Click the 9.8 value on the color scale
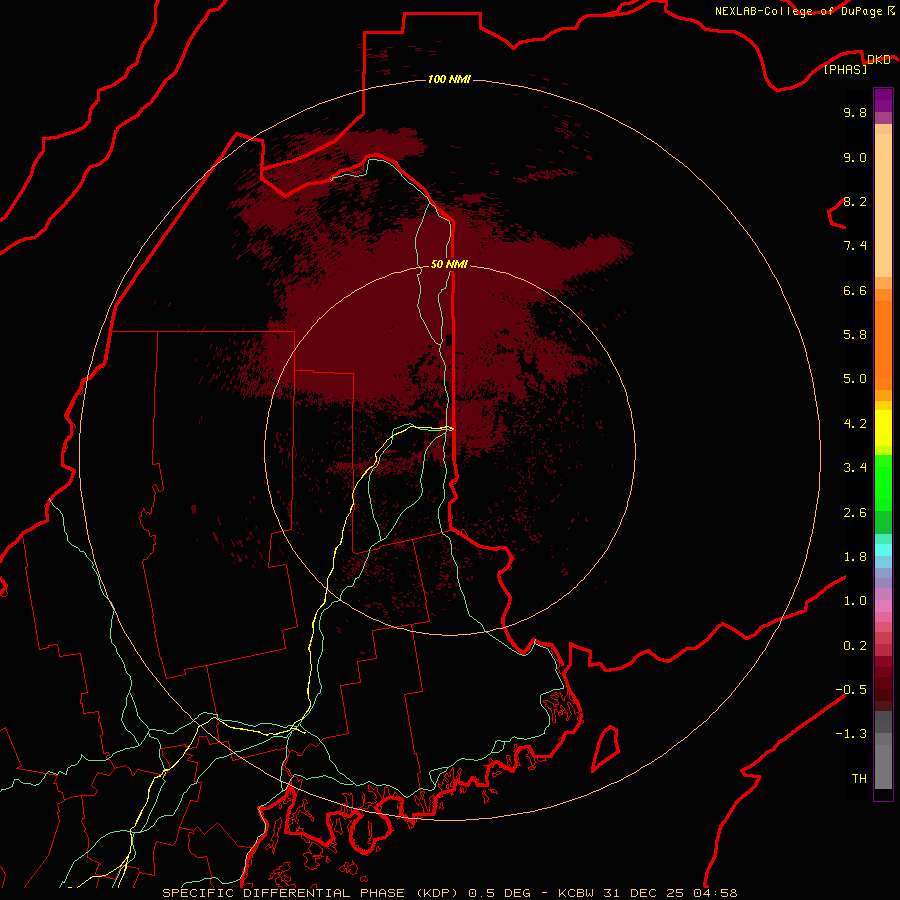The width and height of the screenshot is (900, 900). (855, 112)
